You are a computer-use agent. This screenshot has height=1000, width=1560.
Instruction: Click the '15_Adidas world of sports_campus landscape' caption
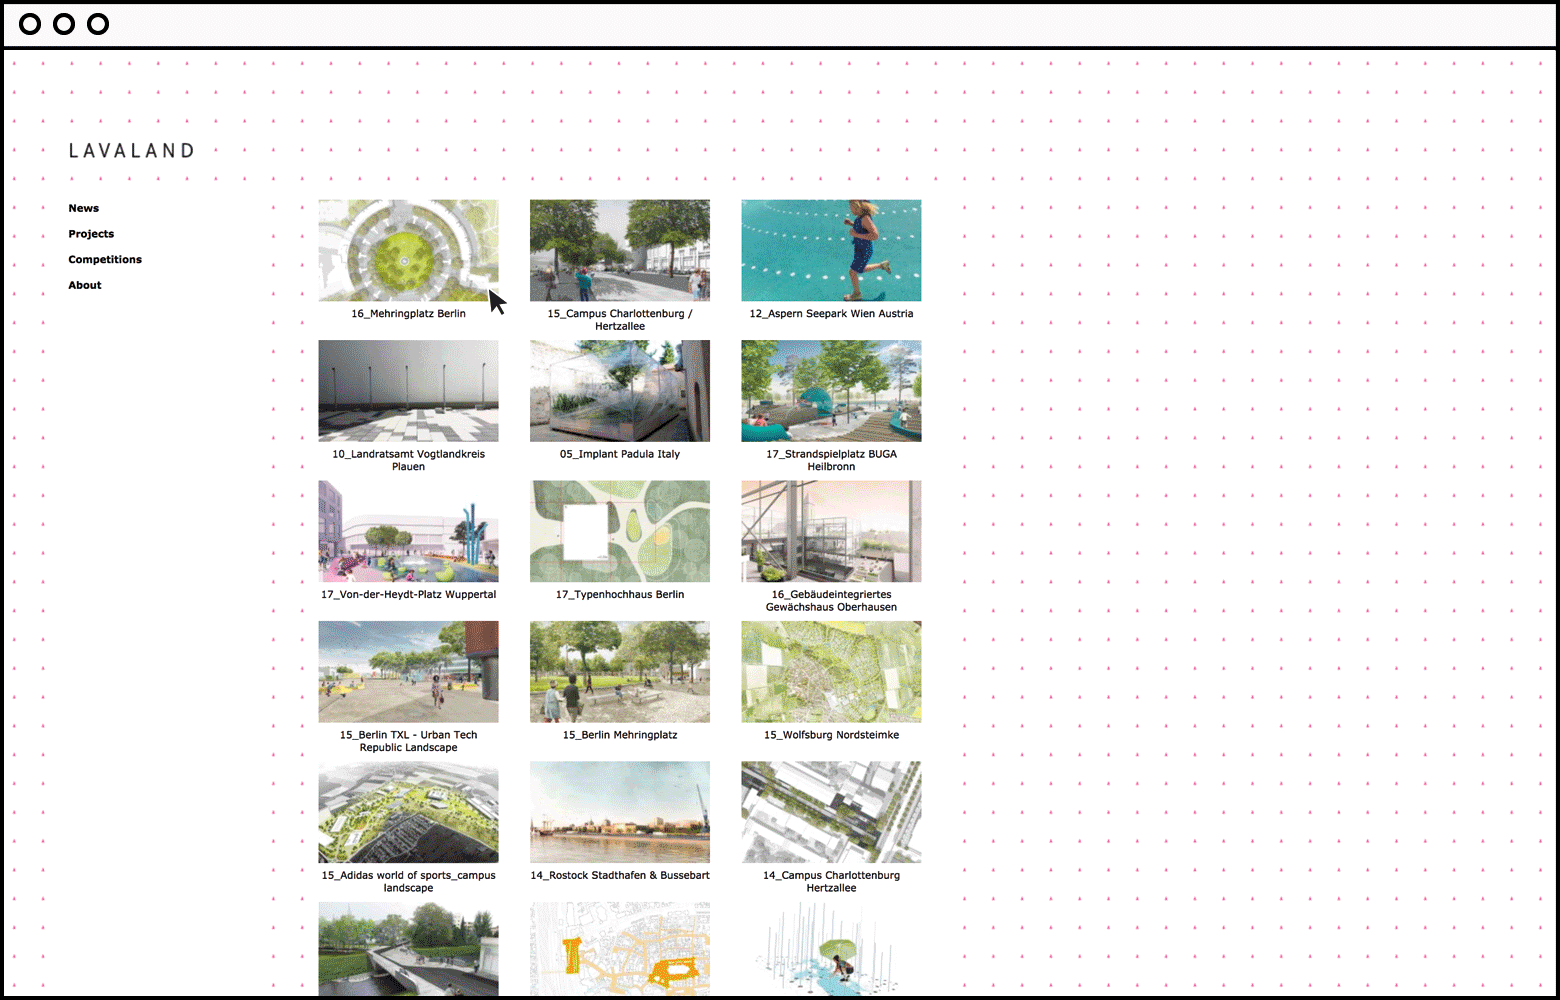(408, 882)
